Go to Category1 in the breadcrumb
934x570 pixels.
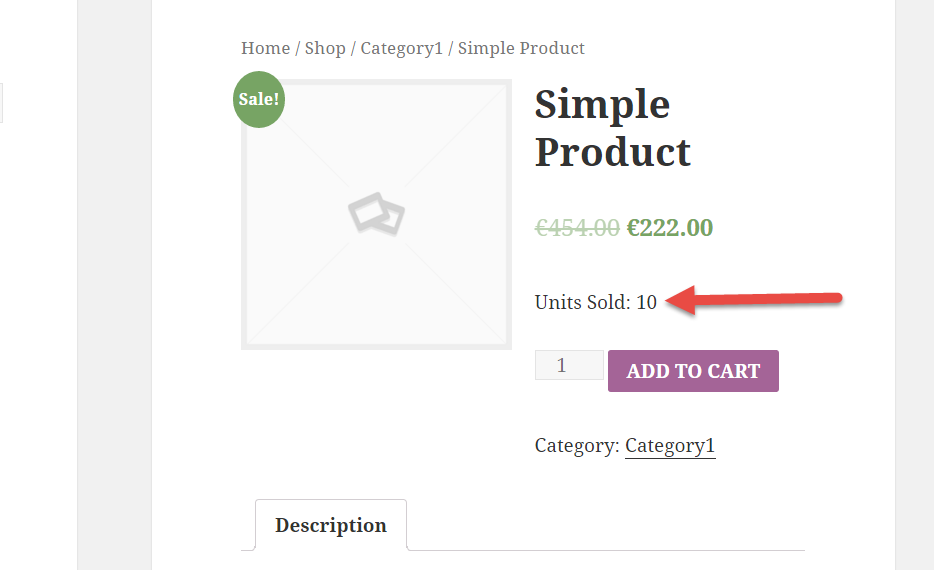point(401,48)
